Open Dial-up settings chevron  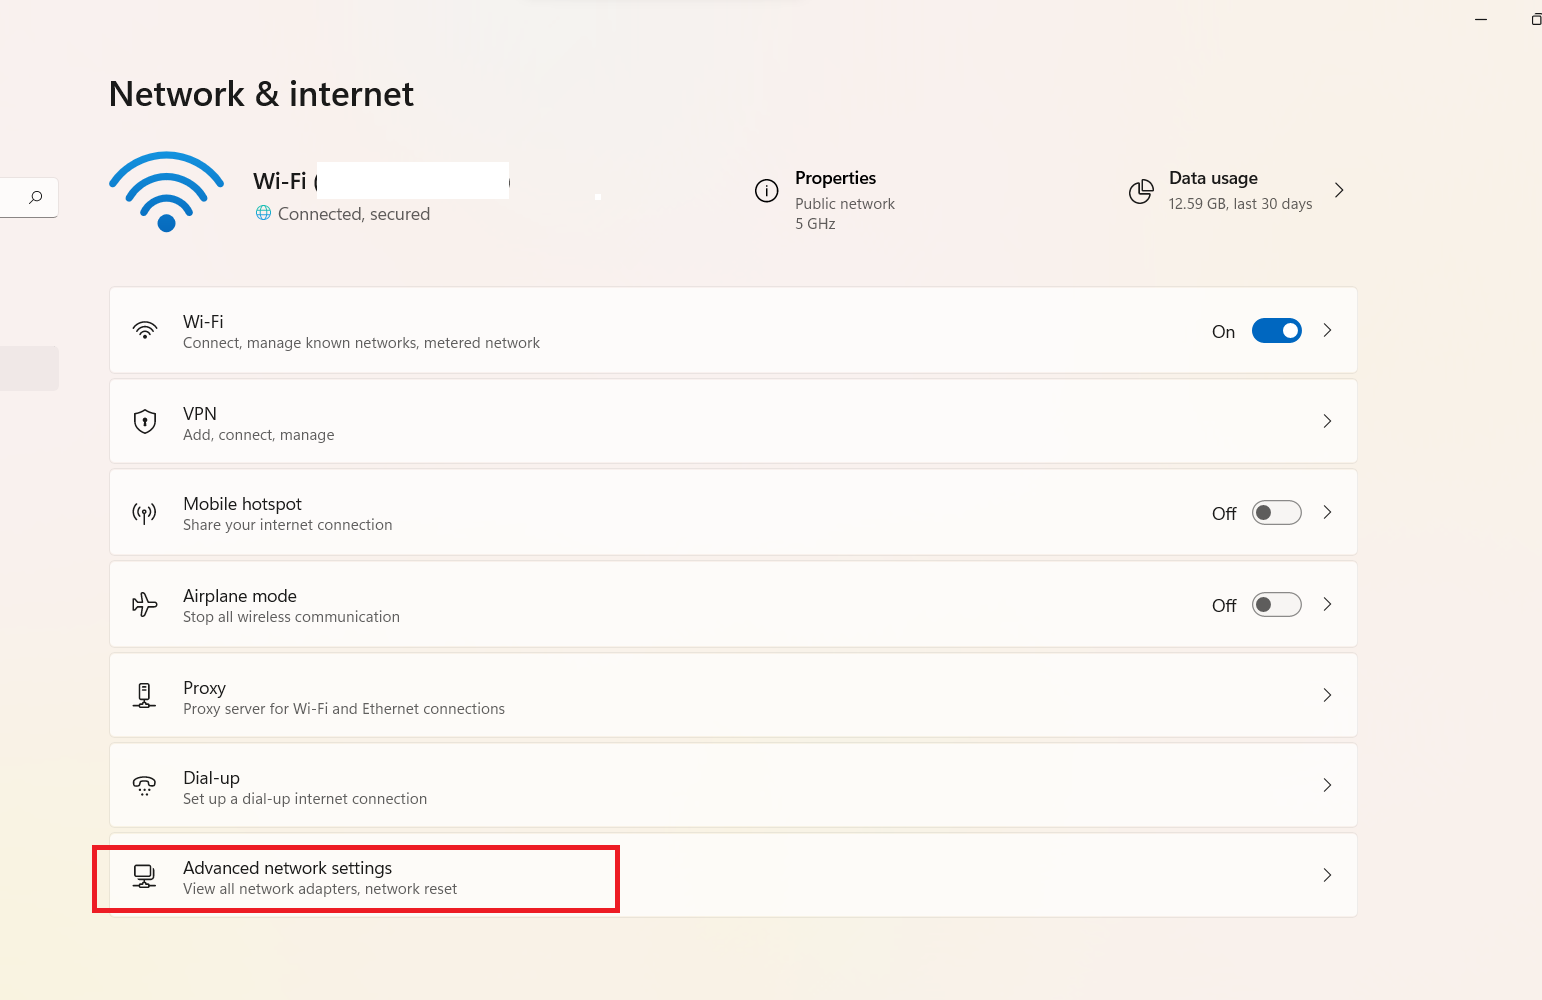point(1327,785)
